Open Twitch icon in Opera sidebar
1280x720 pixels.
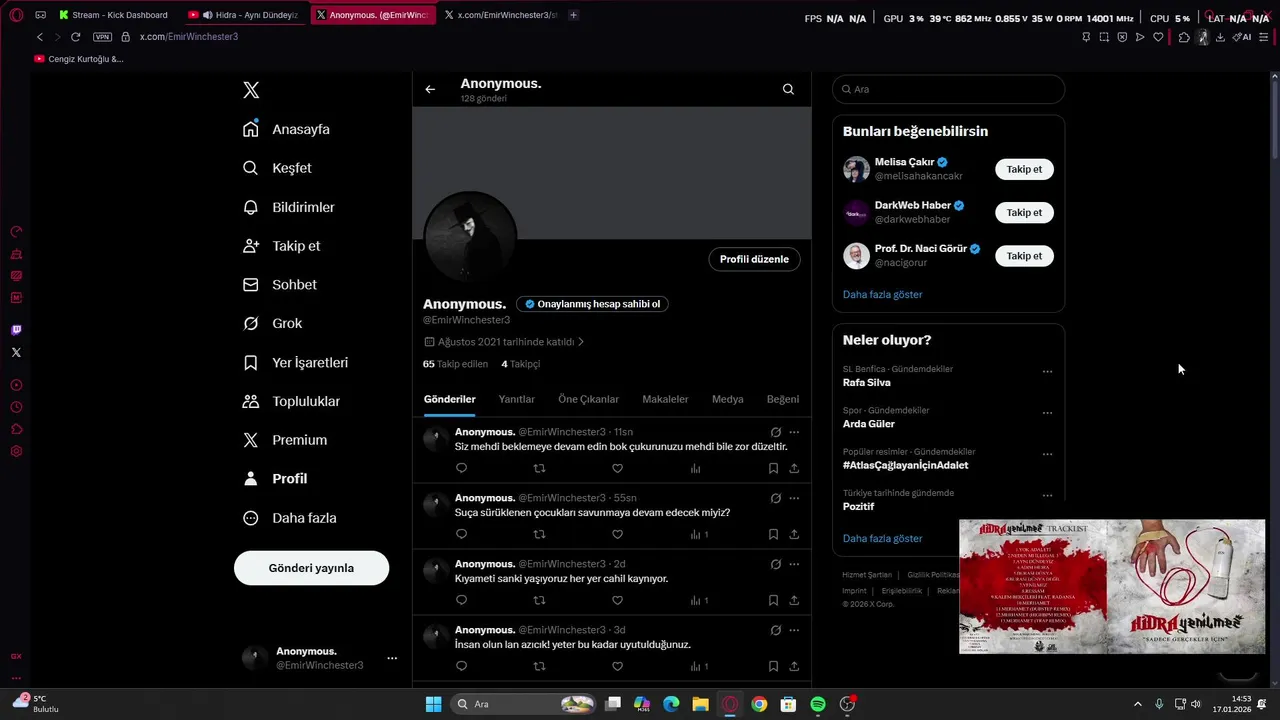(16, 330)
